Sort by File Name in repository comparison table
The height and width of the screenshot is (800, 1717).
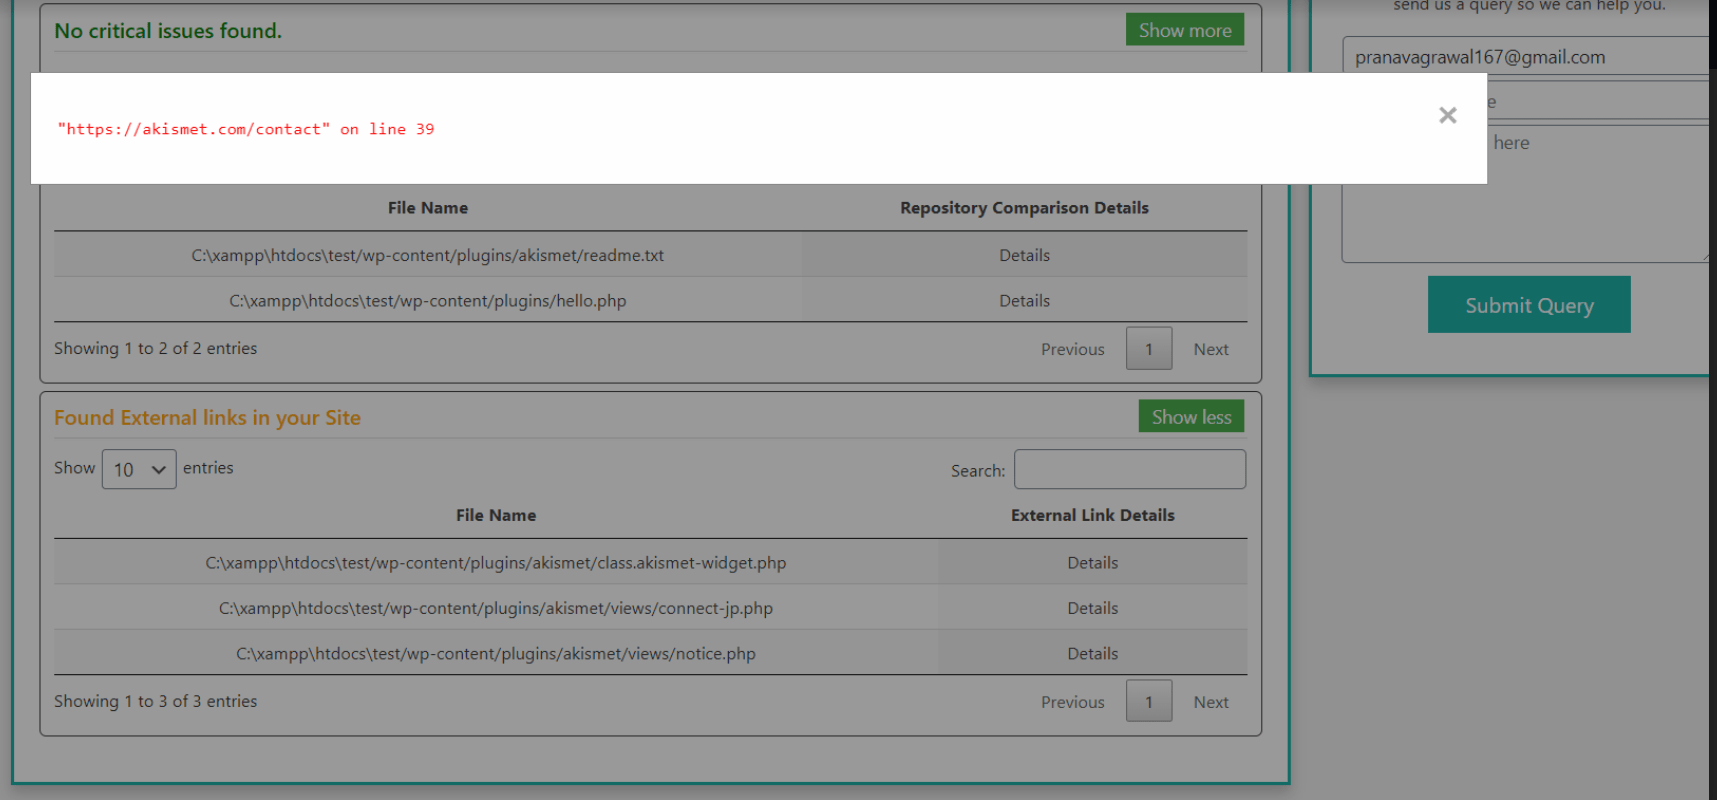coord(428,208)
